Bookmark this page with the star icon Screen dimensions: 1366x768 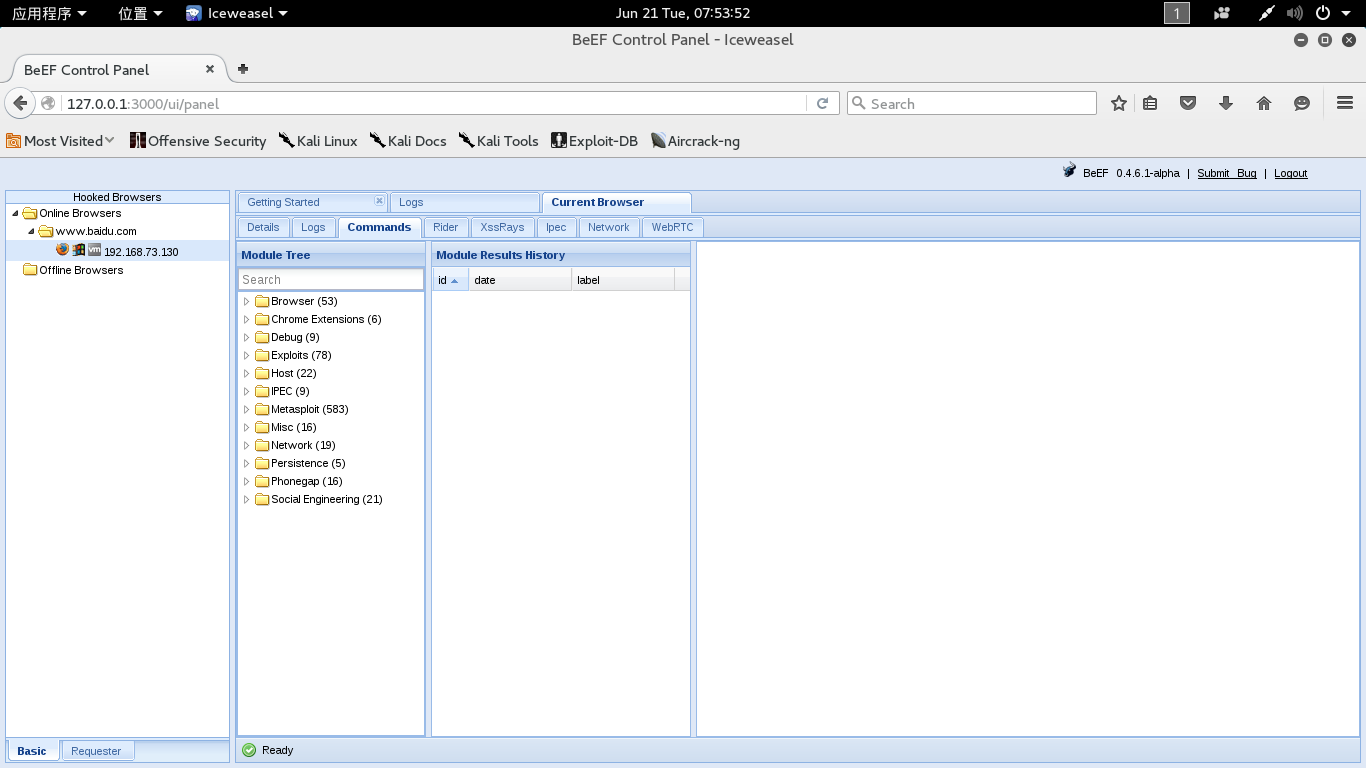click(1119, 103)
